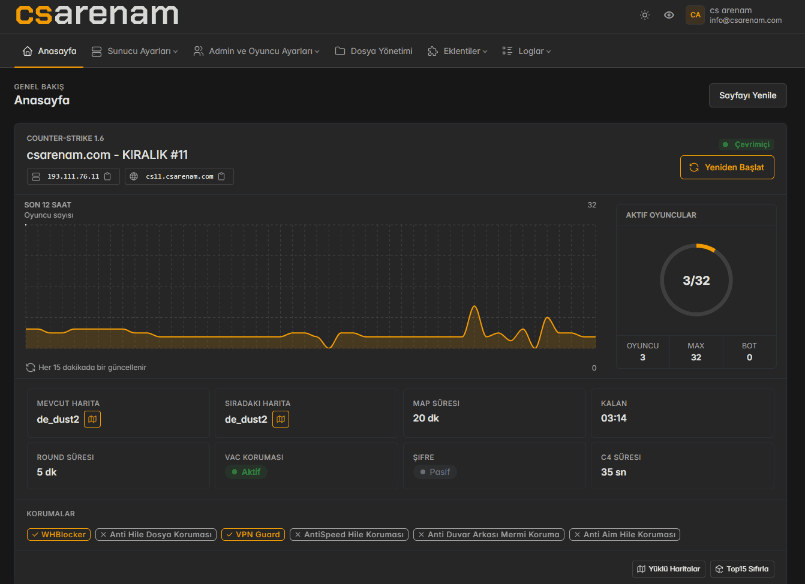Image resolution: width=805 pixels, height=584 pixels.
Task: Toggle Anti Hile Dosya Koruması
Action: (156, 535)
